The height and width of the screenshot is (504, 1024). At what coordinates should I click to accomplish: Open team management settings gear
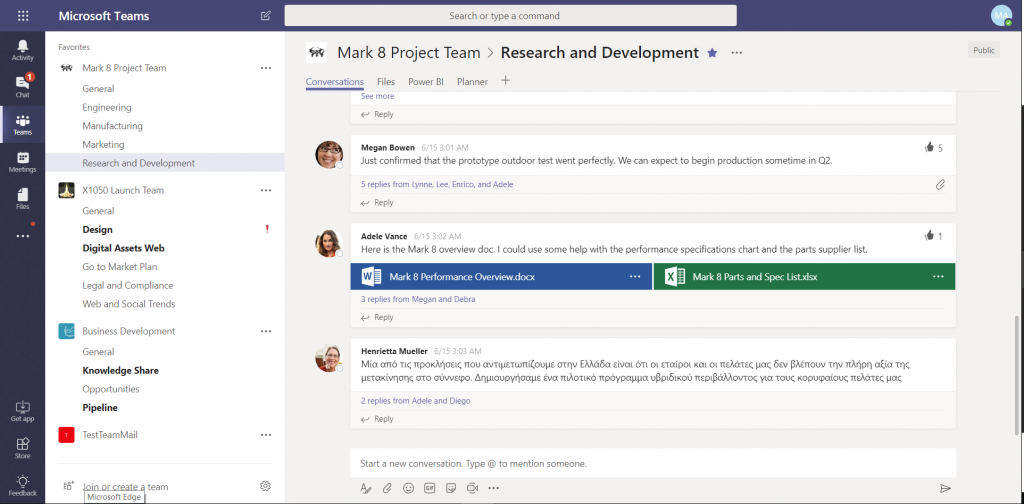(265, 486)
